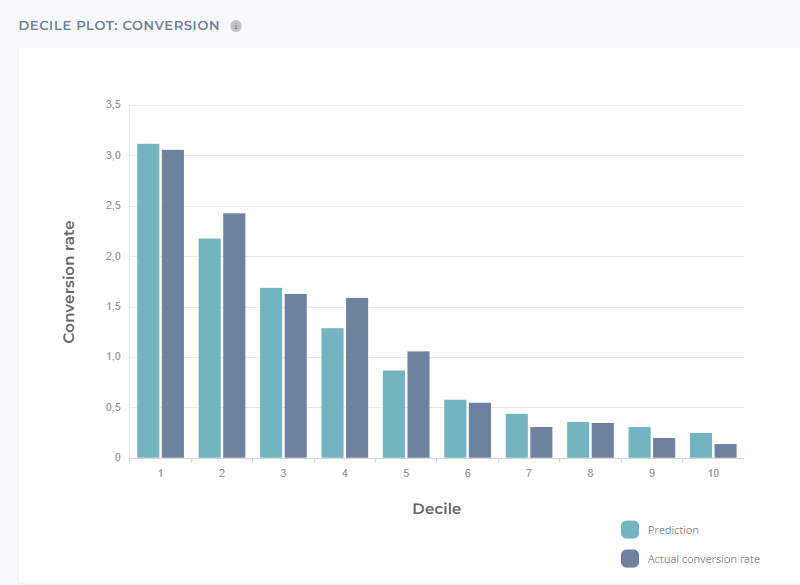Click the y-axis label 2,5

coord(113,206)
